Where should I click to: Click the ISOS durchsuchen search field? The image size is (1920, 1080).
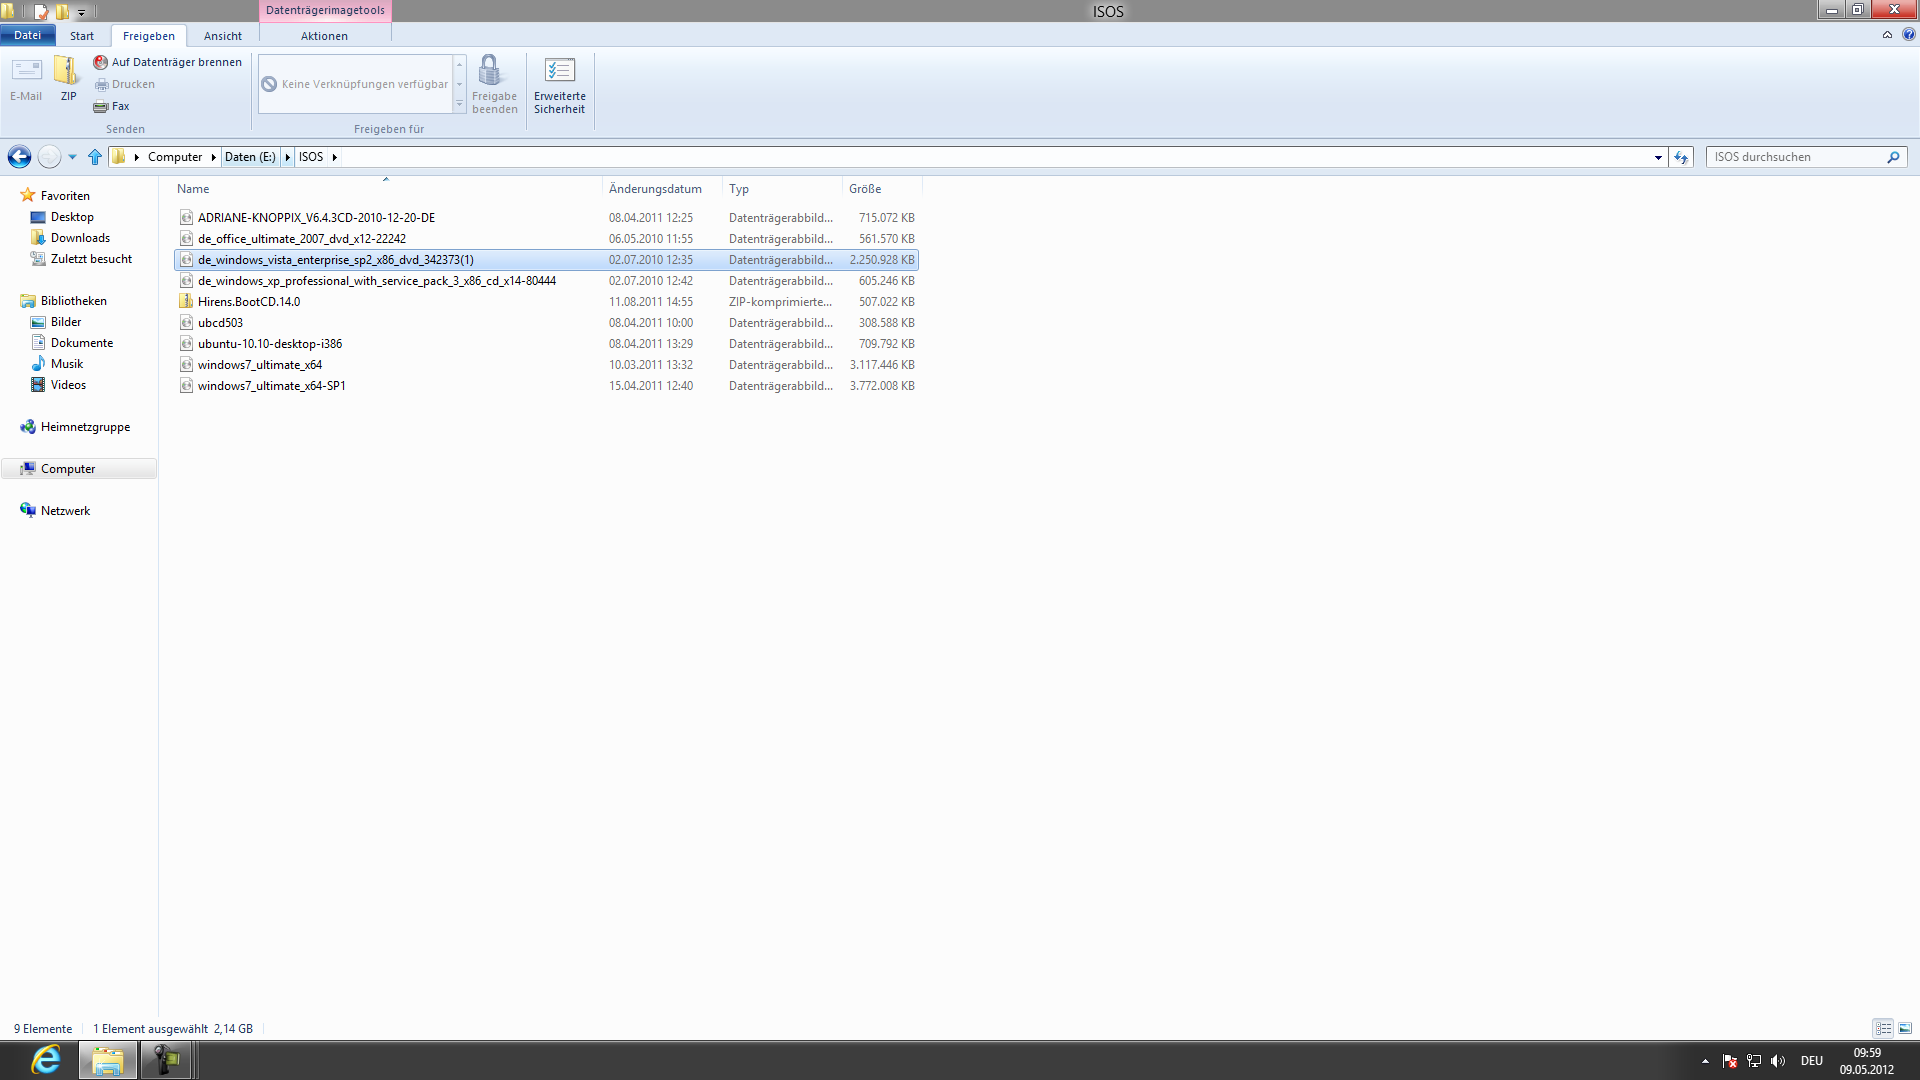click(x=1795, y=157)
